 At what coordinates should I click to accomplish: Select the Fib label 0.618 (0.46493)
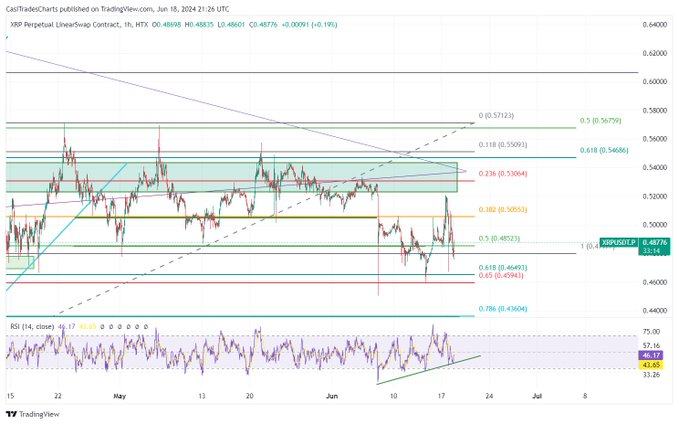click(x=503, y=268)
